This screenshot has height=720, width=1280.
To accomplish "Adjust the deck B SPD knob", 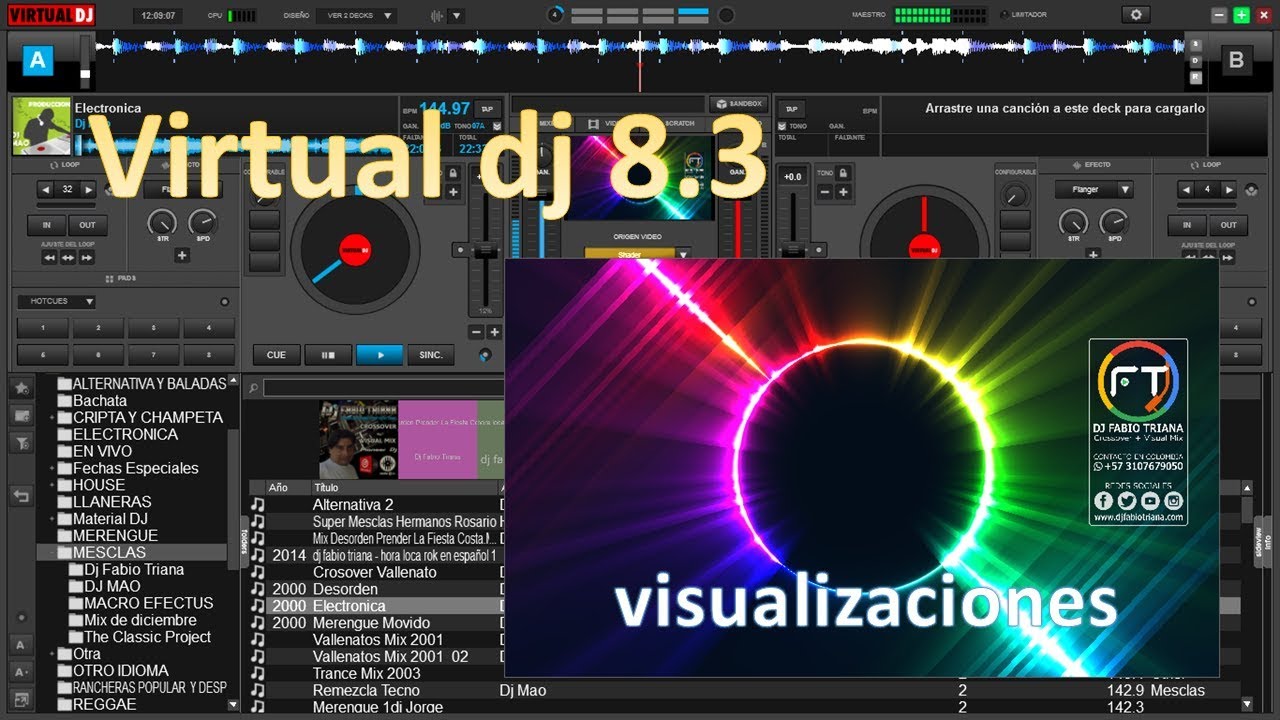I will tap(1115, 223).
